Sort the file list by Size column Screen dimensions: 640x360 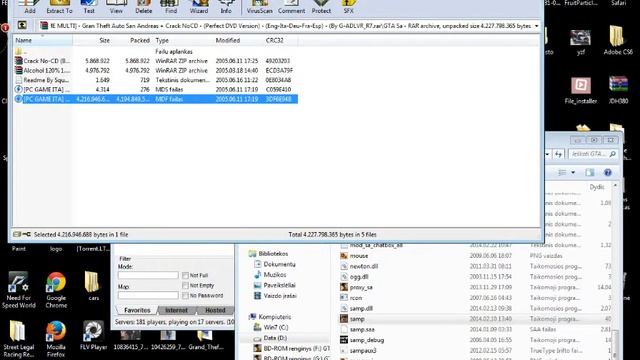(92, 40)
